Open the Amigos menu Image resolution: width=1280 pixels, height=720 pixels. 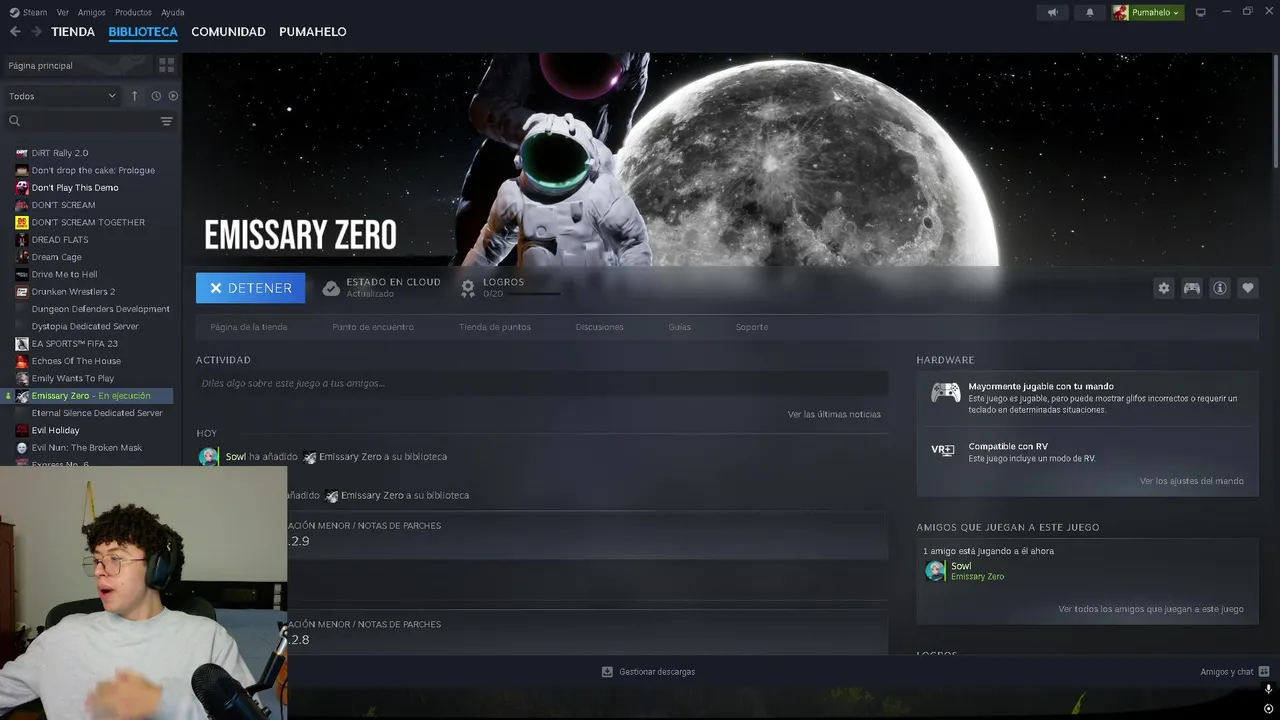92,12
